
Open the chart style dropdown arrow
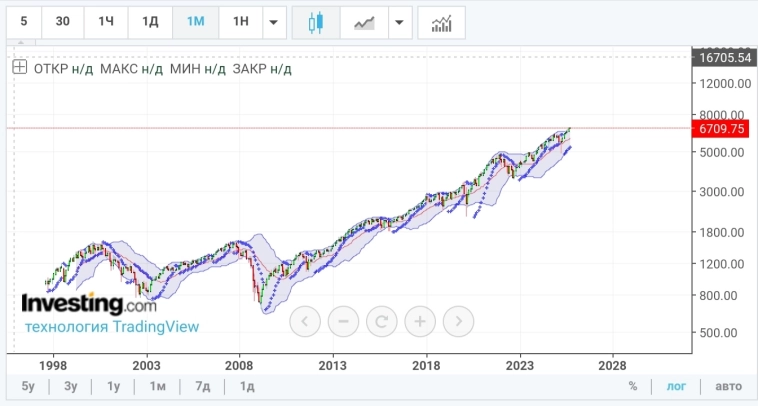400,22
